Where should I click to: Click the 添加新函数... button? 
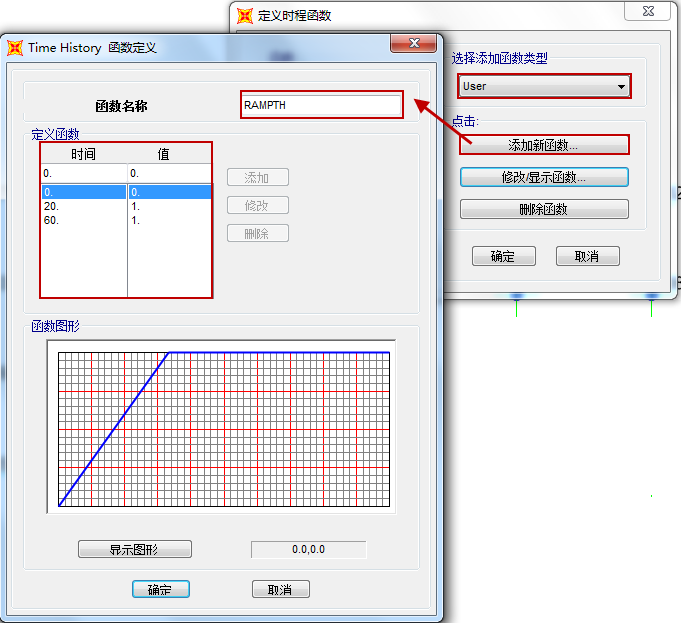[544, 145]
